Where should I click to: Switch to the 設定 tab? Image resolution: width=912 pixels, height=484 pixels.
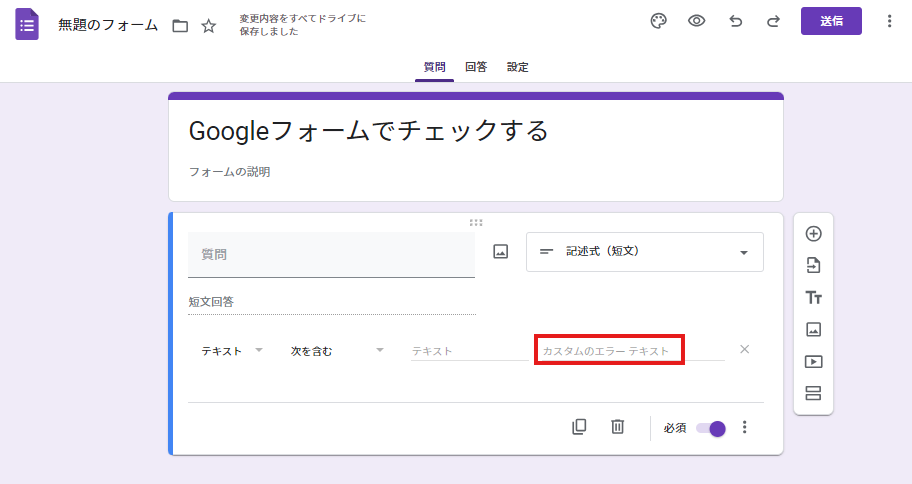point(518,67)
